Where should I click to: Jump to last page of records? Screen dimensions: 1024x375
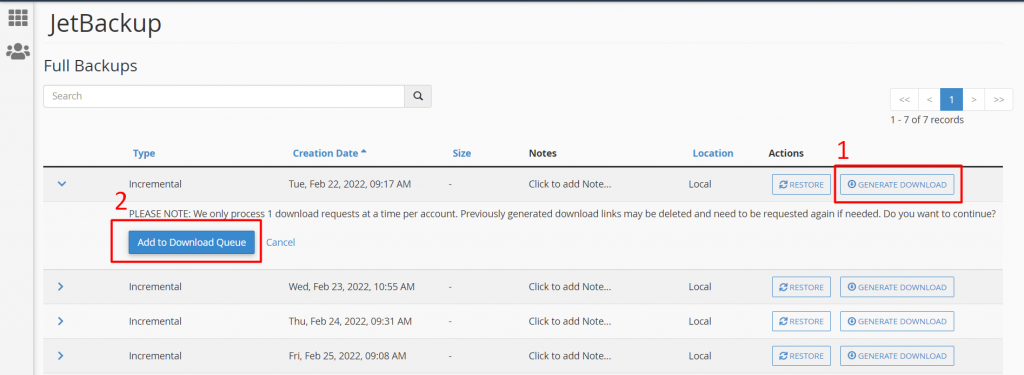(999, 99)
